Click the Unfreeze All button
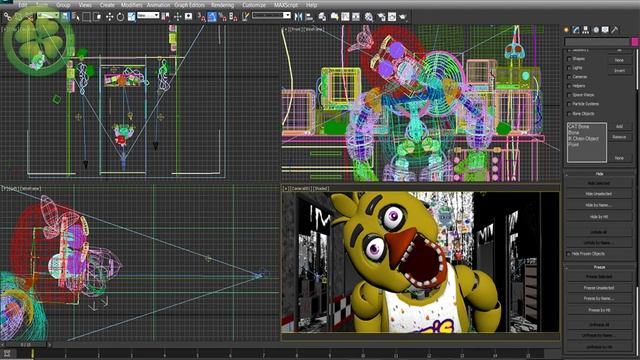Screen dimensions: 640x360 (x=598, y=325)
